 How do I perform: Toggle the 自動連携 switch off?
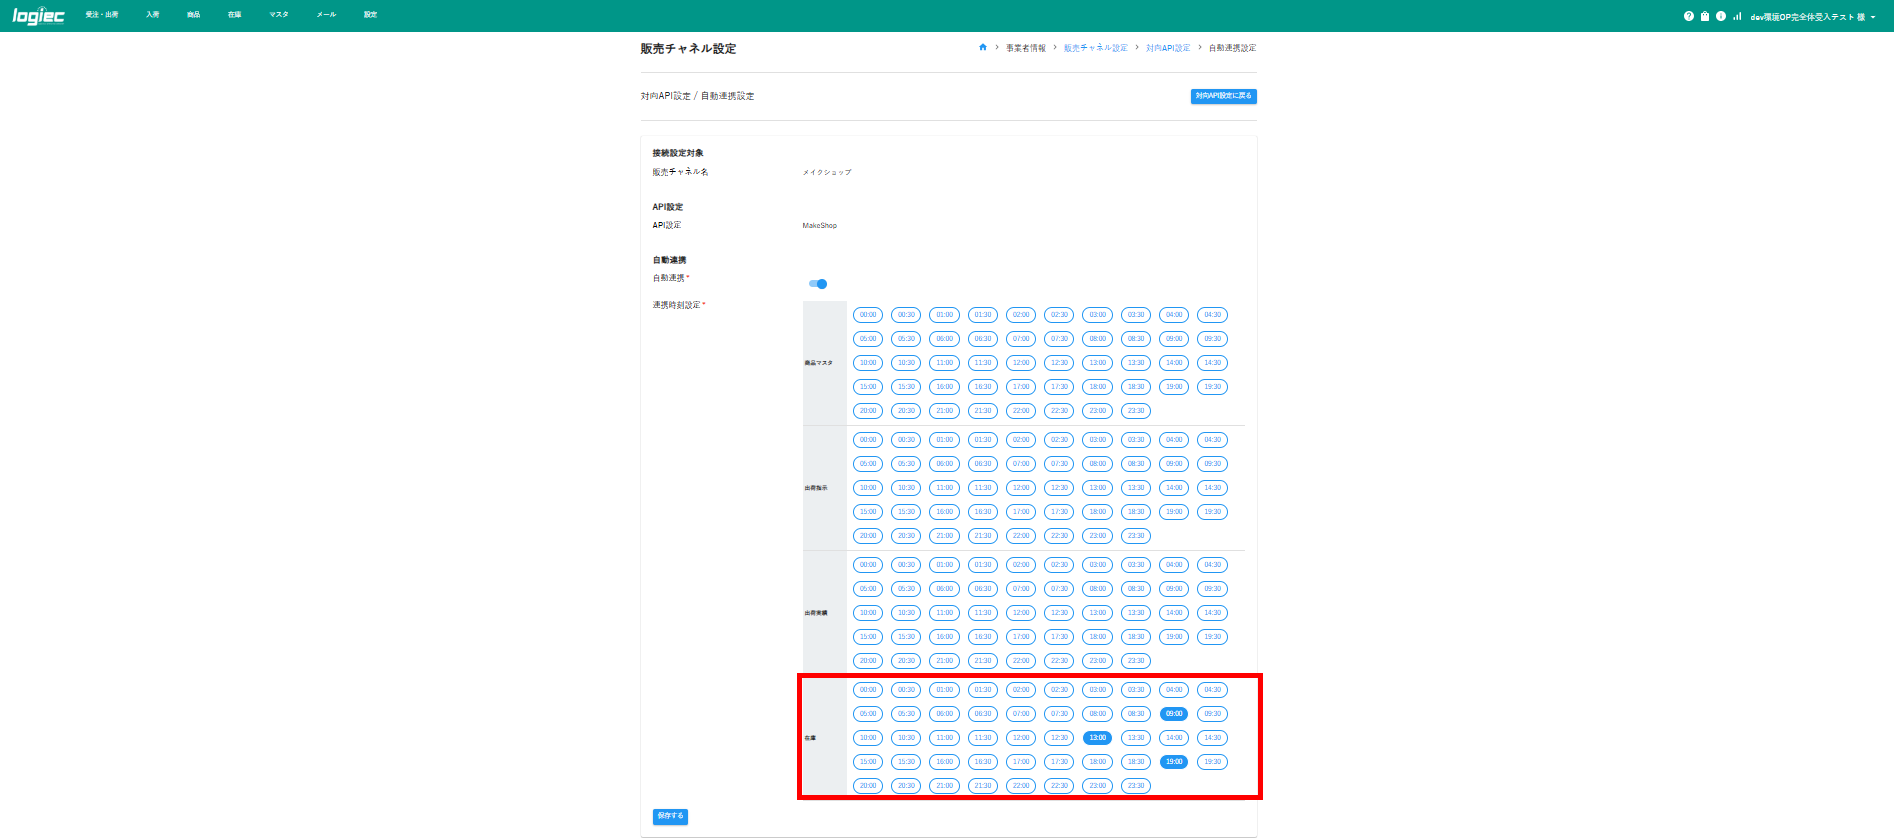pyautogui.click(x=818, y=284)
